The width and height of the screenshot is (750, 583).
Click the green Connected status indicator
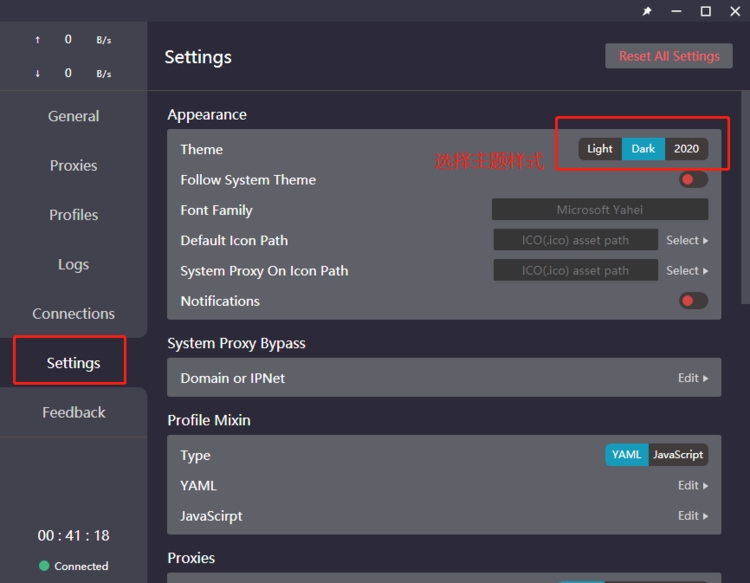point(44,566)
